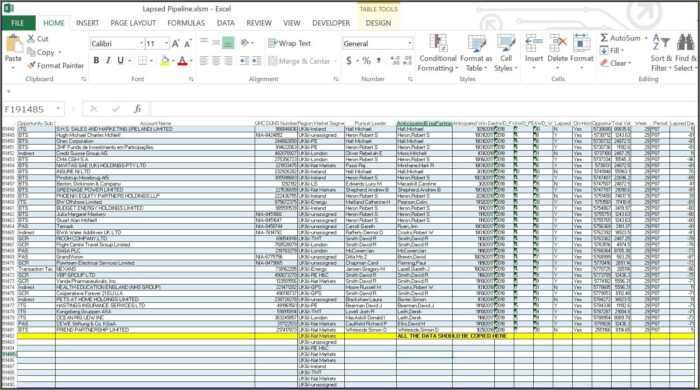Image resolution: width=700 pixels, height=390 pixels.
Task: Toggle Italic formatting
Action: [x=108, y=60]
